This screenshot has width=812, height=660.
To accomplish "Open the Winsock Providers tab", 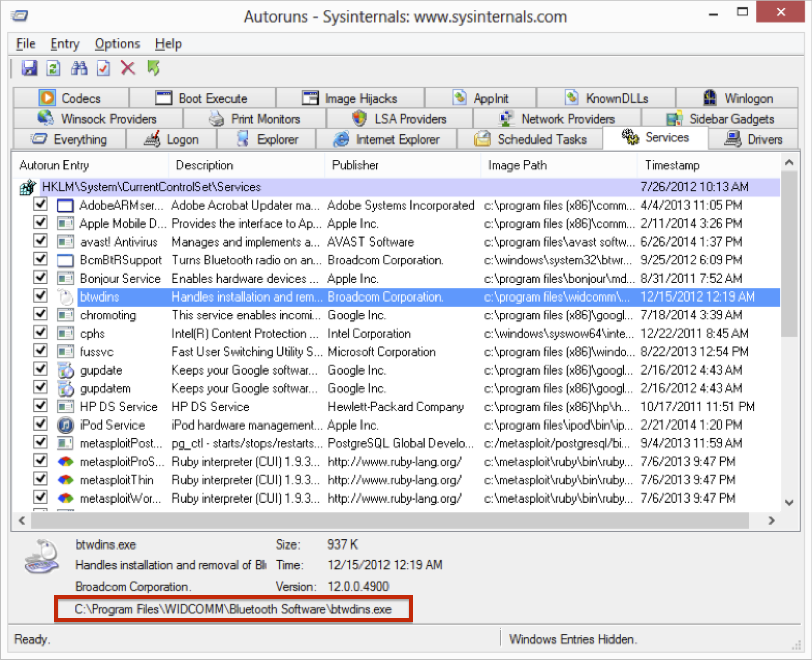I will 98,119.
